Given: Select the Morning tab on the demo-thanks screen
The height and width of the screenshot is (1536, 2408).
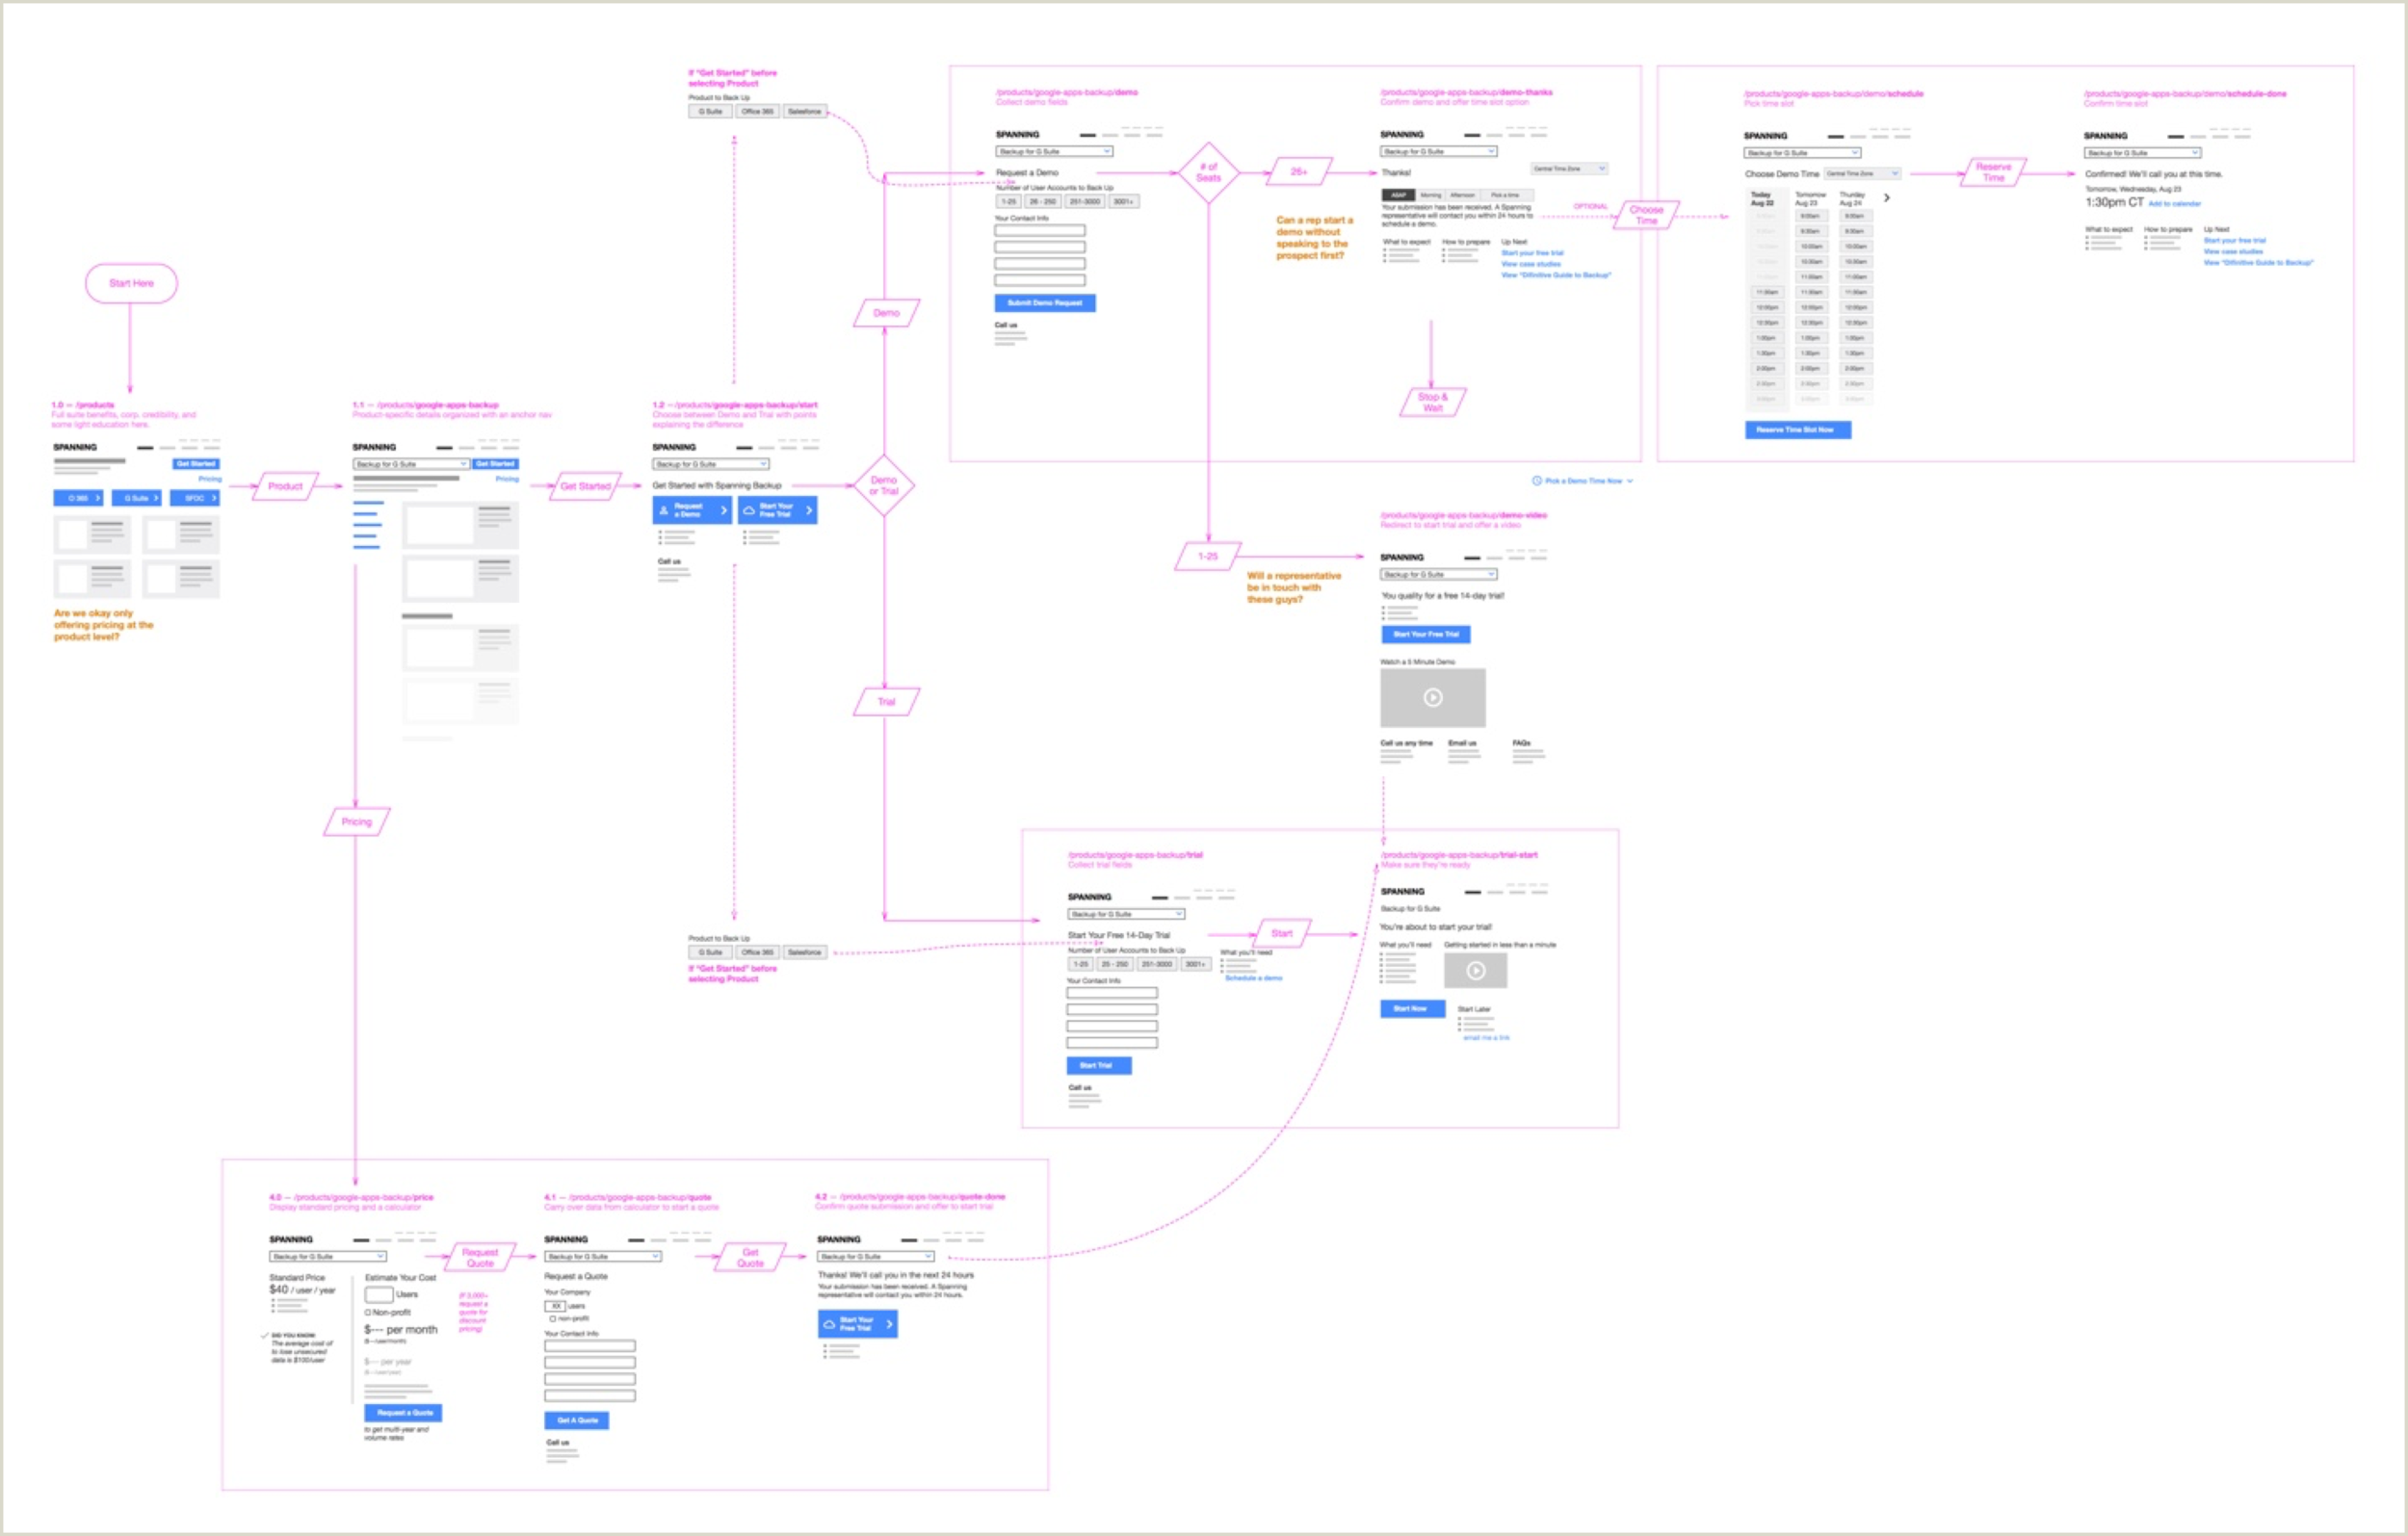Looking at the screenshot, I should click(x=1431, y=195).
